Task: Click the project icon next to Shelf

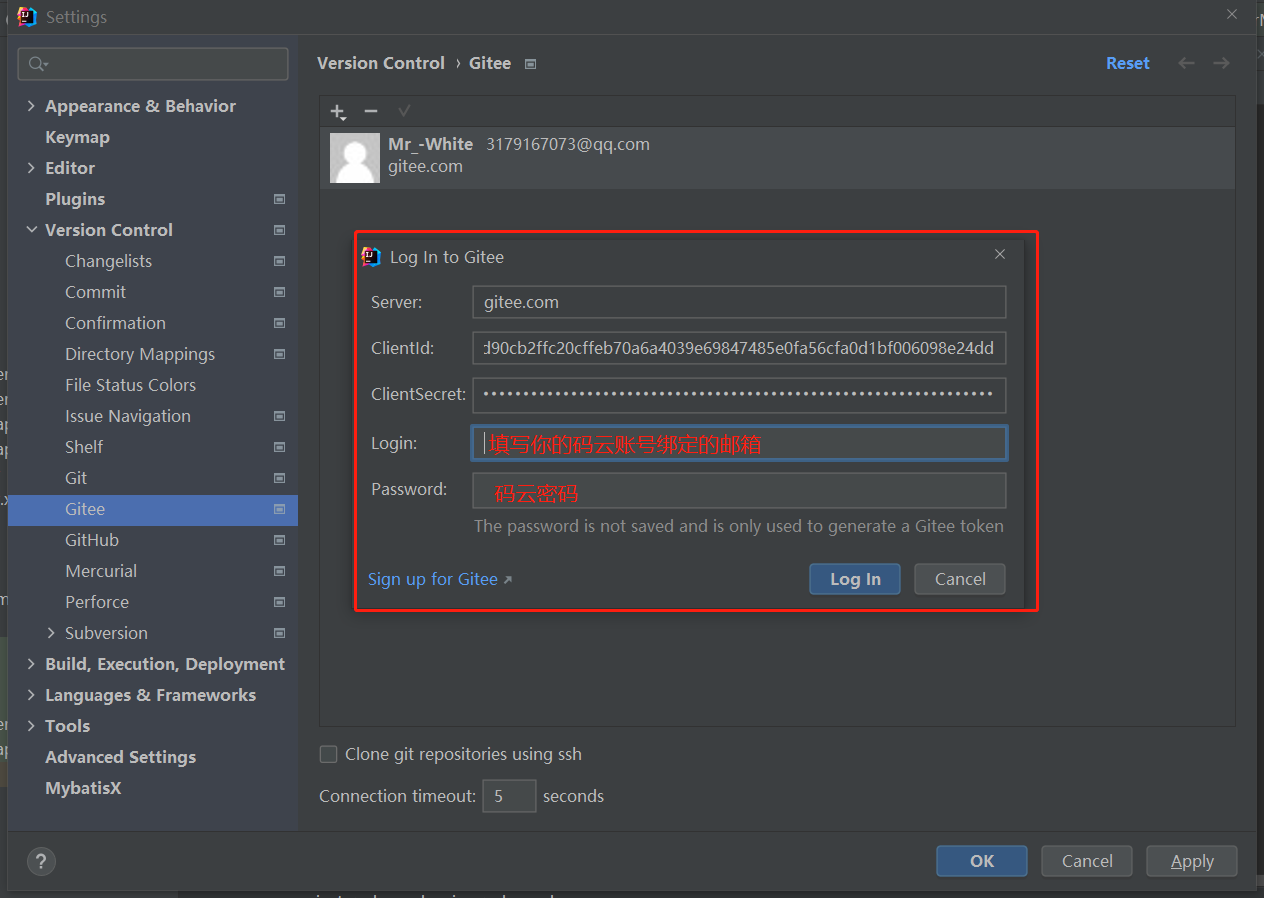Action: click(x=280, y=447)
